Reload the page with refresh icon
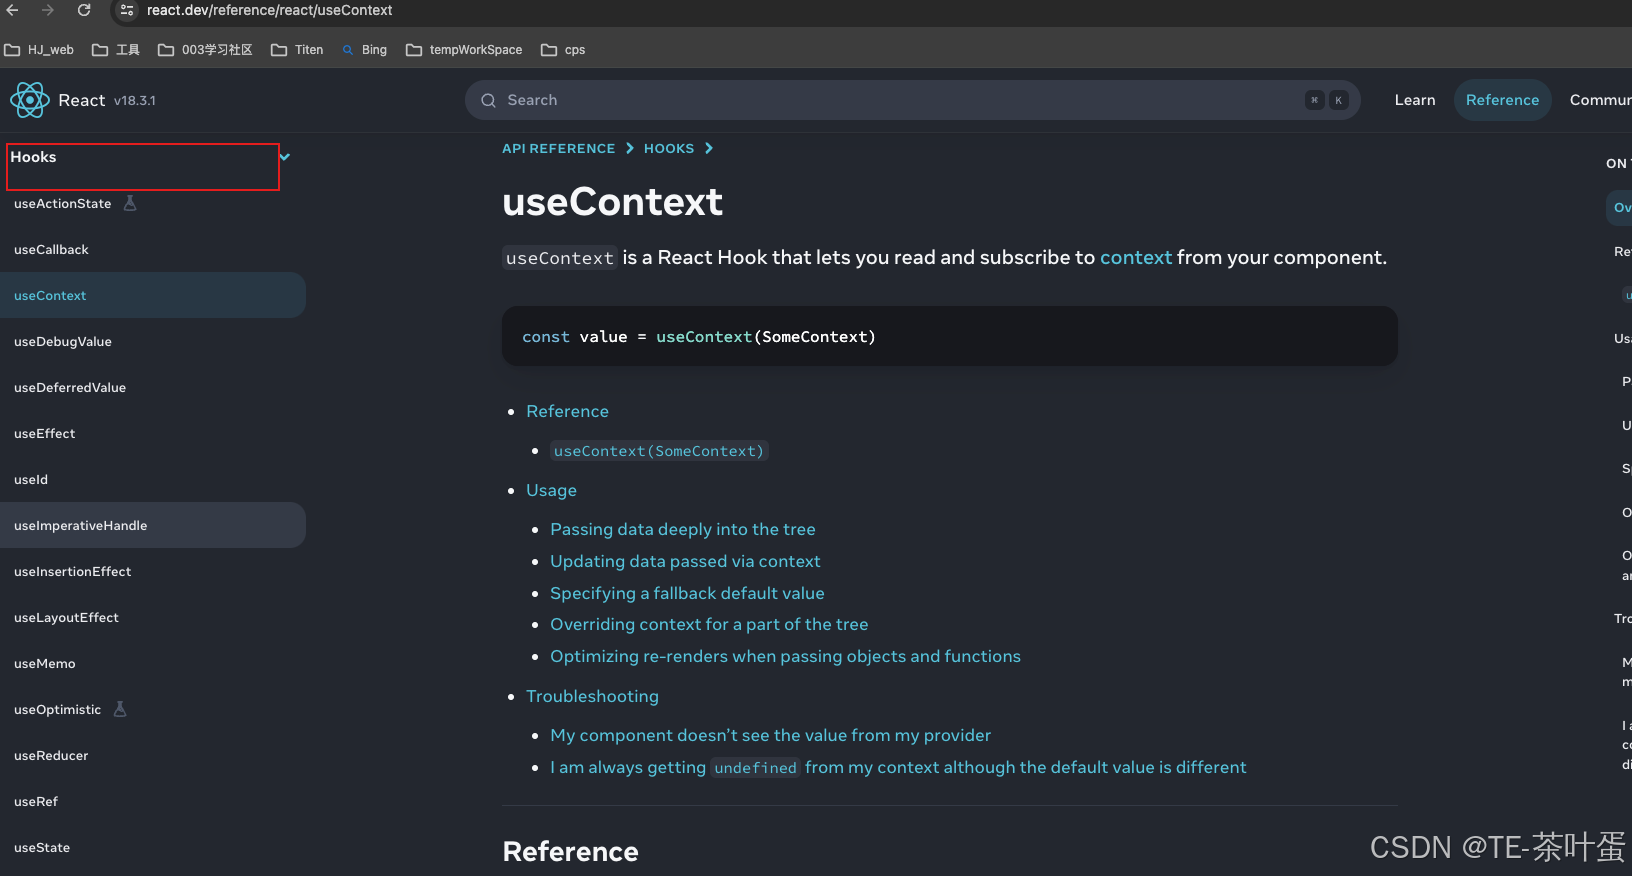1632x876 pixels. (84, 10)
